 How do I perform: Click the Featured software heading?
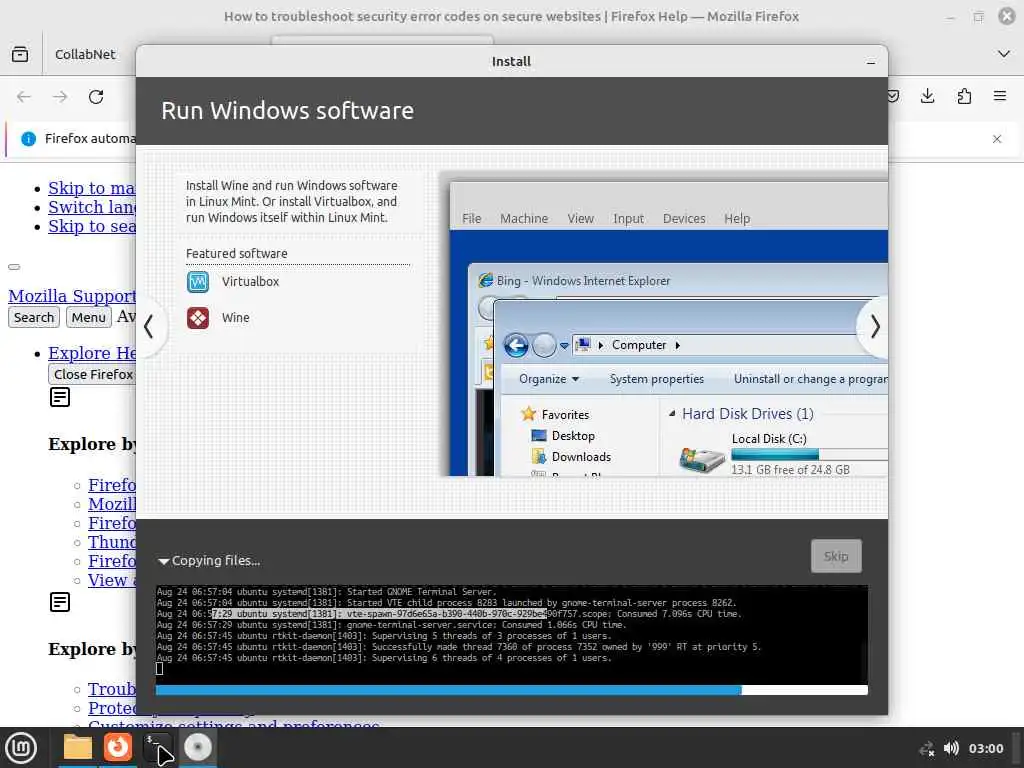click(x=236, y=253)
